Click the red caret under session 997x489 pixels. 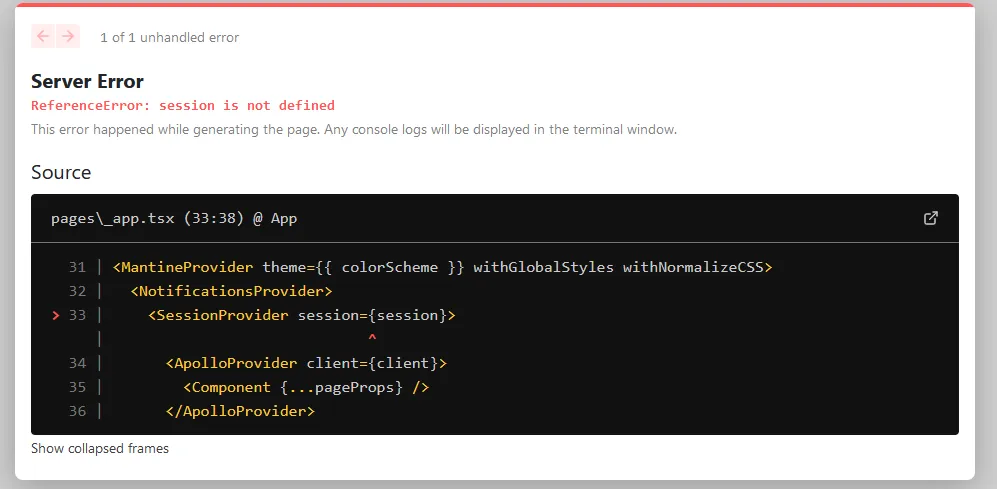pos(372,338)
